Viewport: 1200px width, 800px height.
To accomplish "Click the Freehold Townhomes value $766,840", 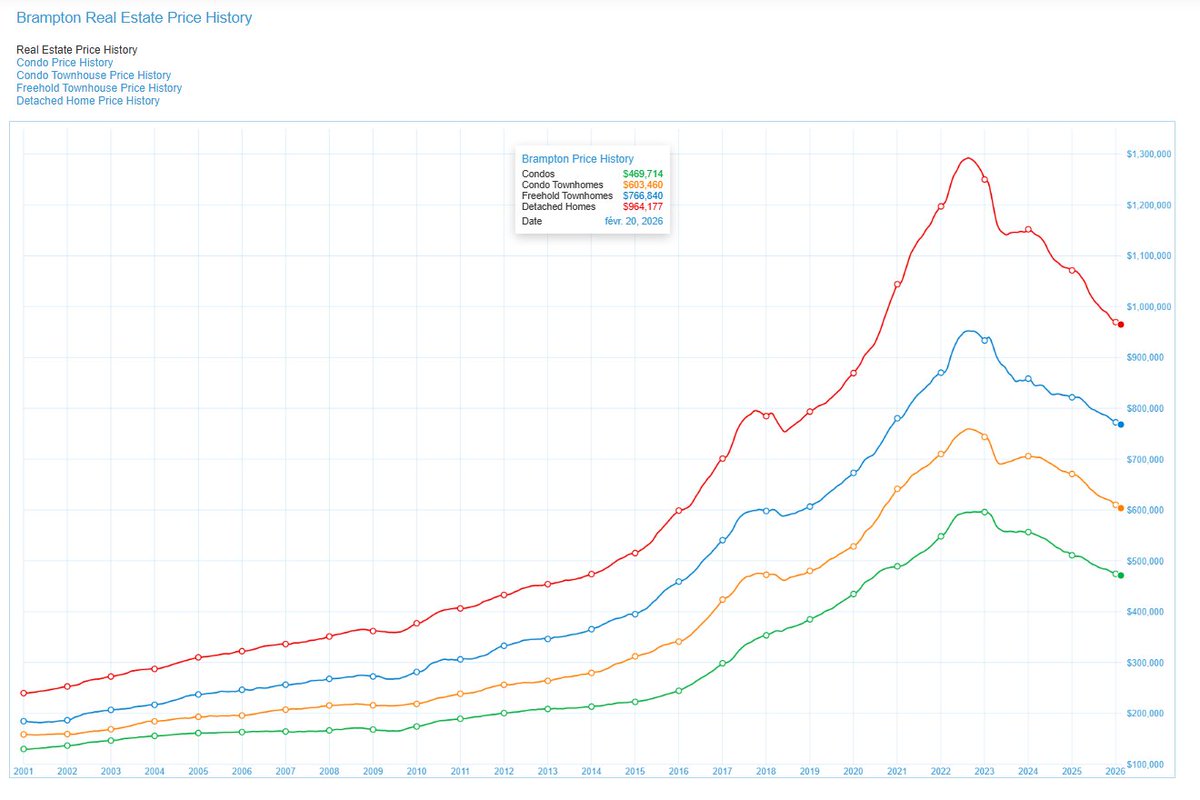I will pyautogui.click(x=643, y=196).
